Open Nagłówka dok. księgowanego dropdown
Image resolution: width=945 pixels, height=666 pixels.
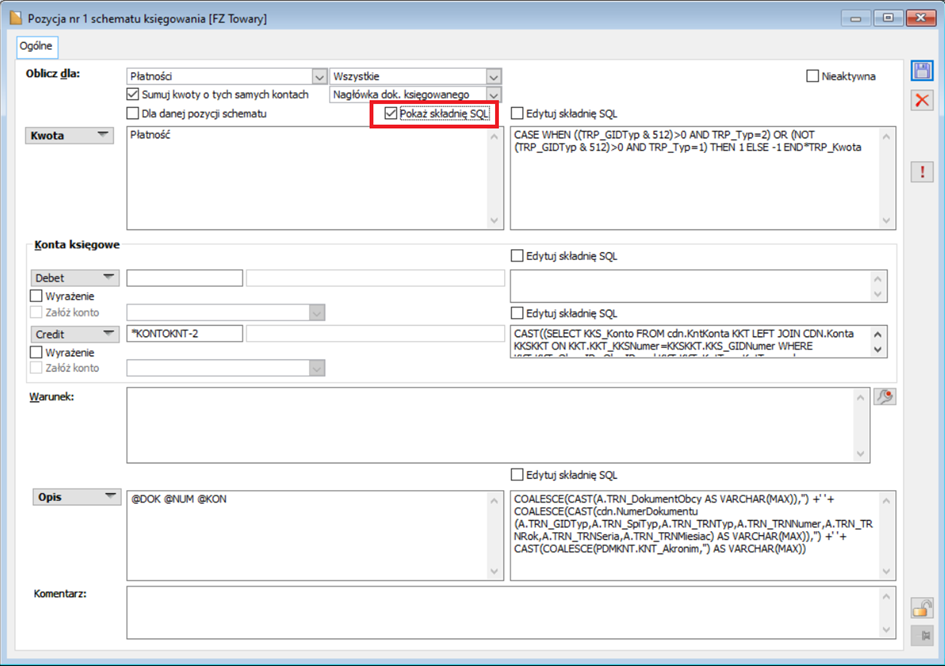[x=494, y=95]
